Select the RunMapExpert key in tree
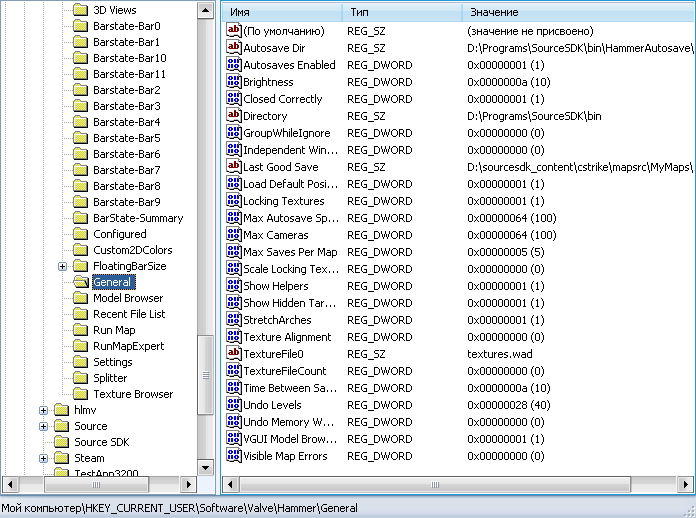696x518 pixels. (x=128, y=346)
